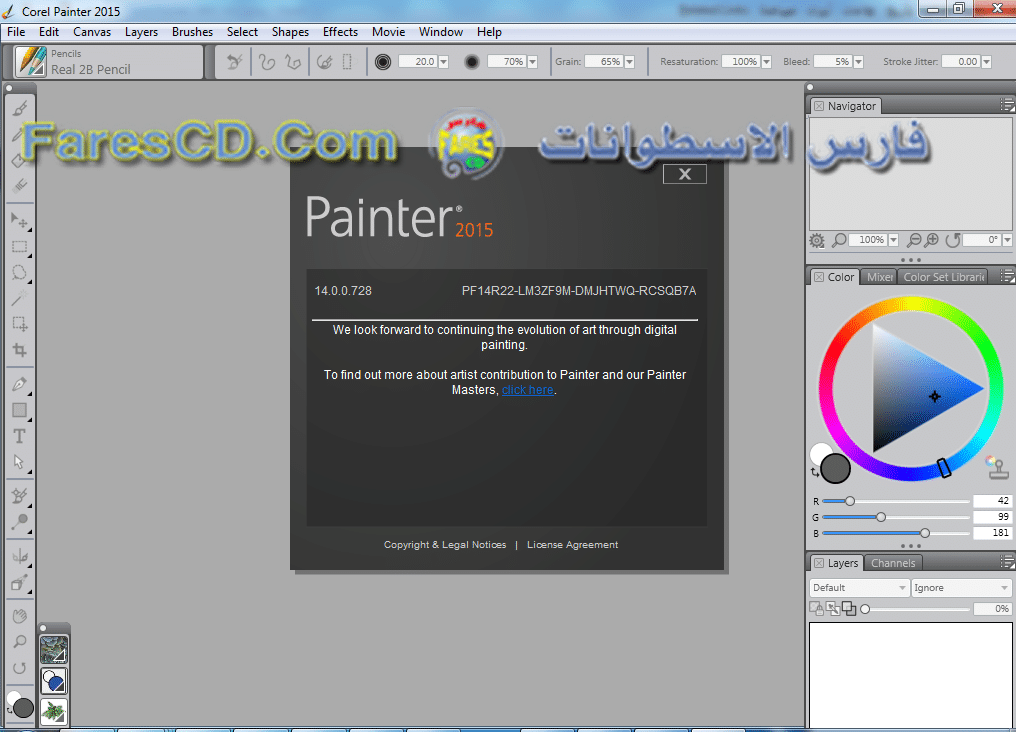Select the Paint Bucket tool
The width and height of the screenshot is (1016, 732).
pos(19,160)
